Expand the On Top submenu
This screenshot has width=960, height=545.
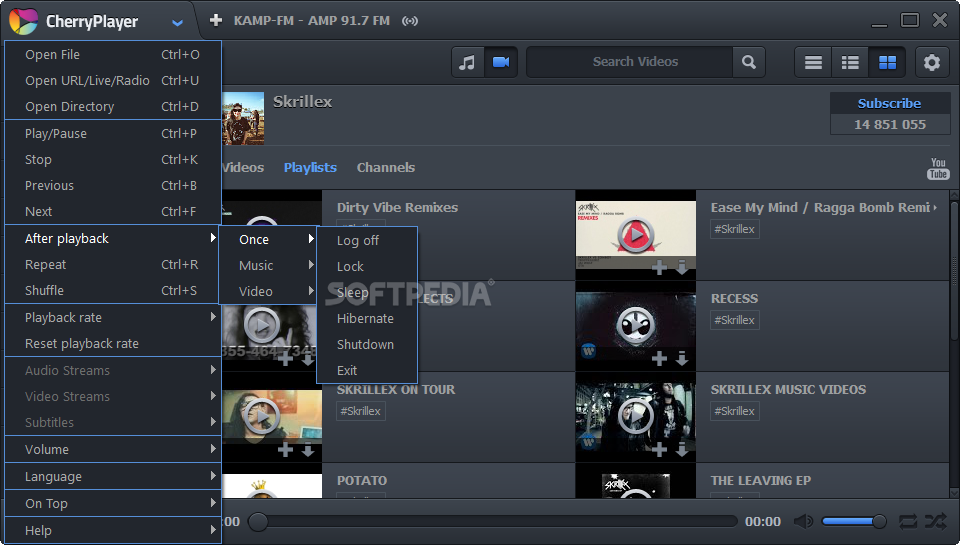(x=113, y=503)
